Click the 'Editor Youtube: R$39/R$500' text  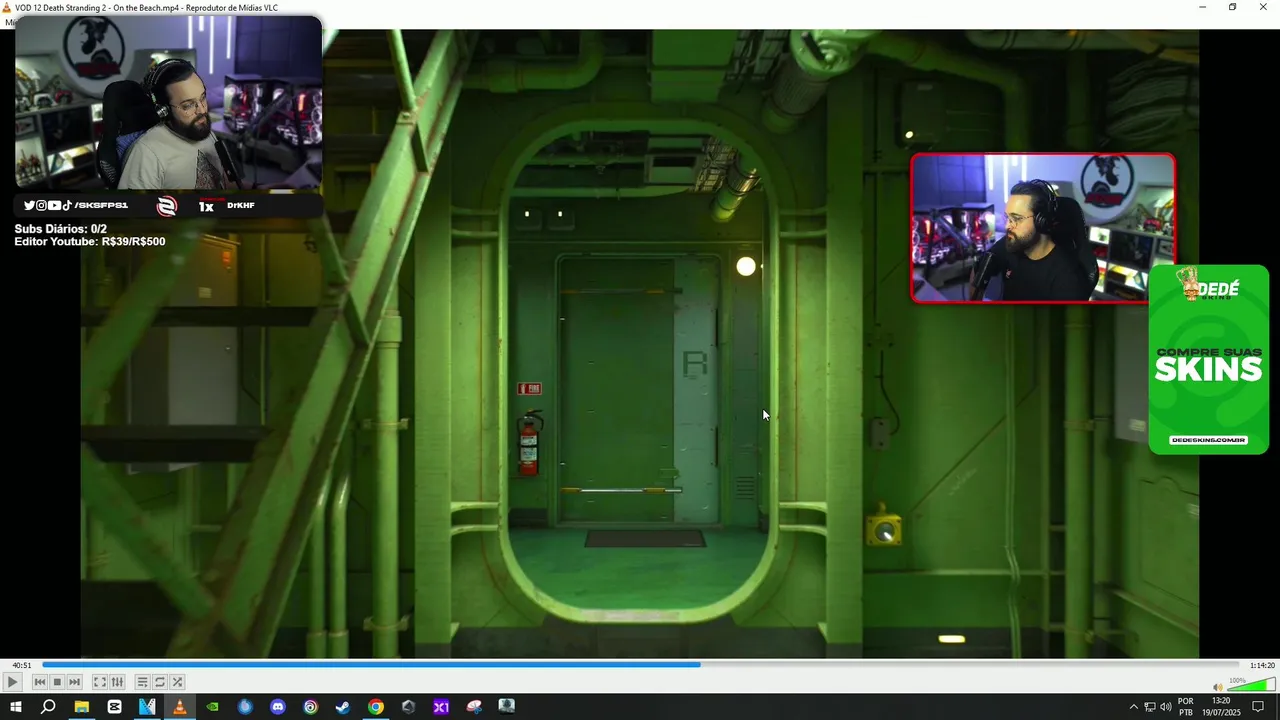tap(90, 242)
